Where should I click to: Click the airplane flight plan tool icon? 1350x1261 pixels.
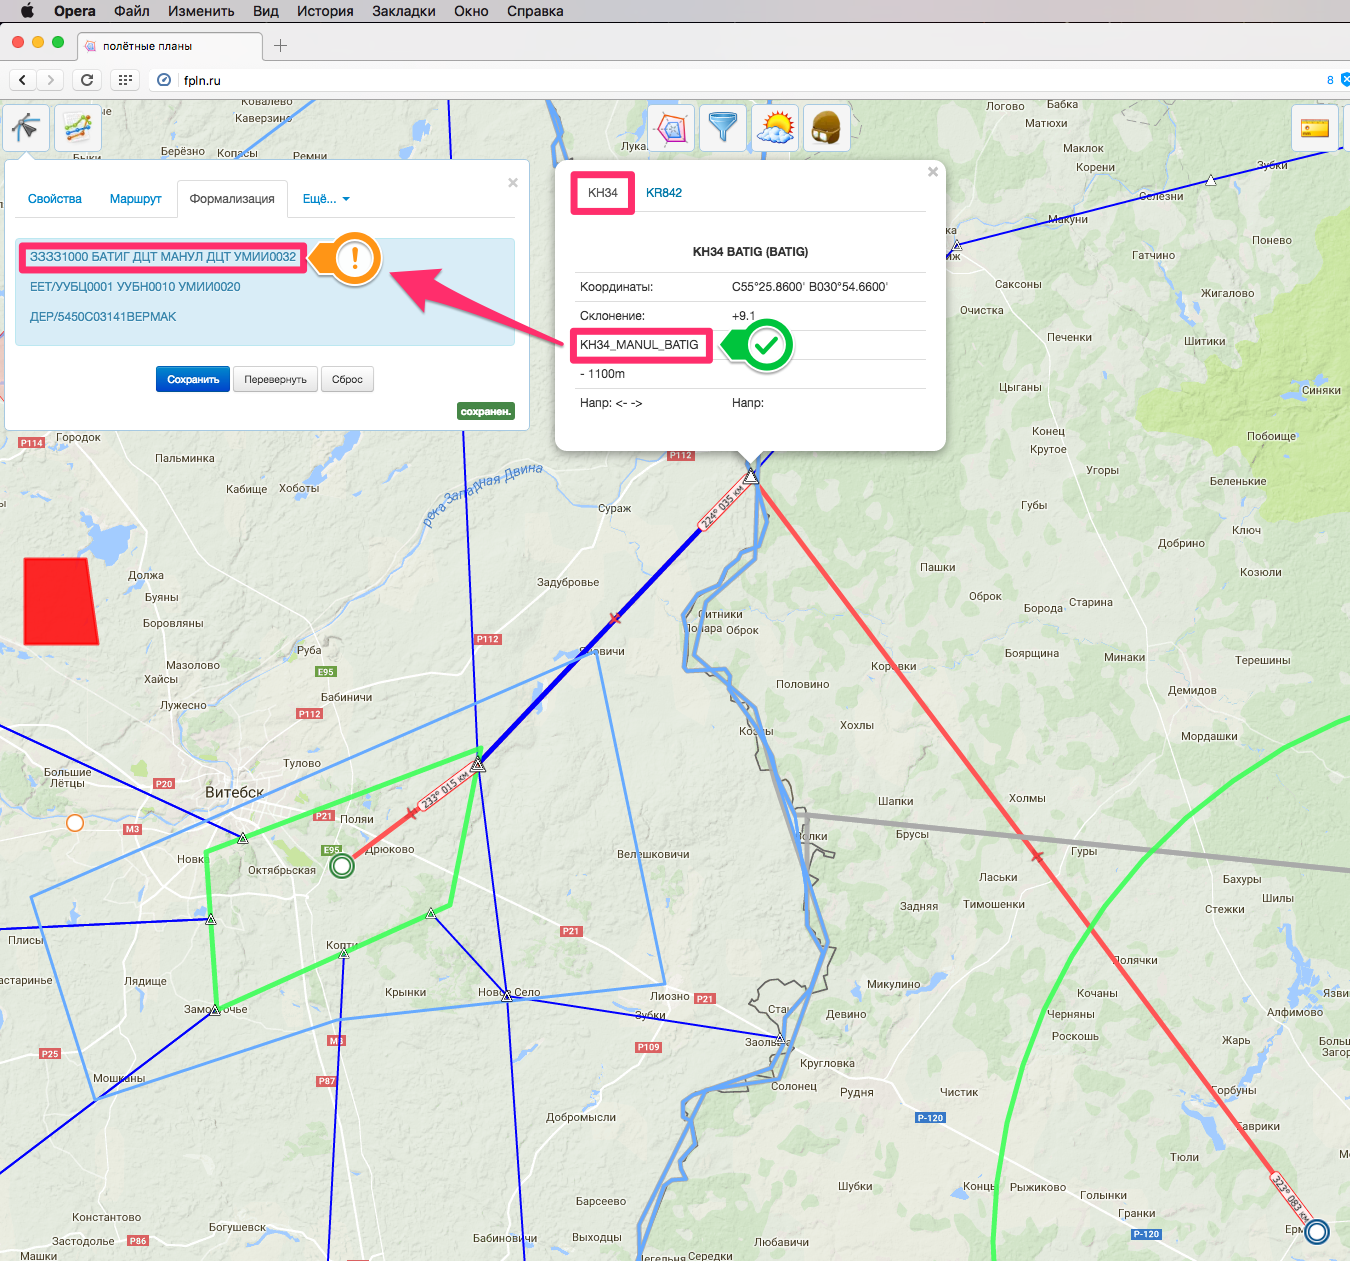(x=26, y=128)
